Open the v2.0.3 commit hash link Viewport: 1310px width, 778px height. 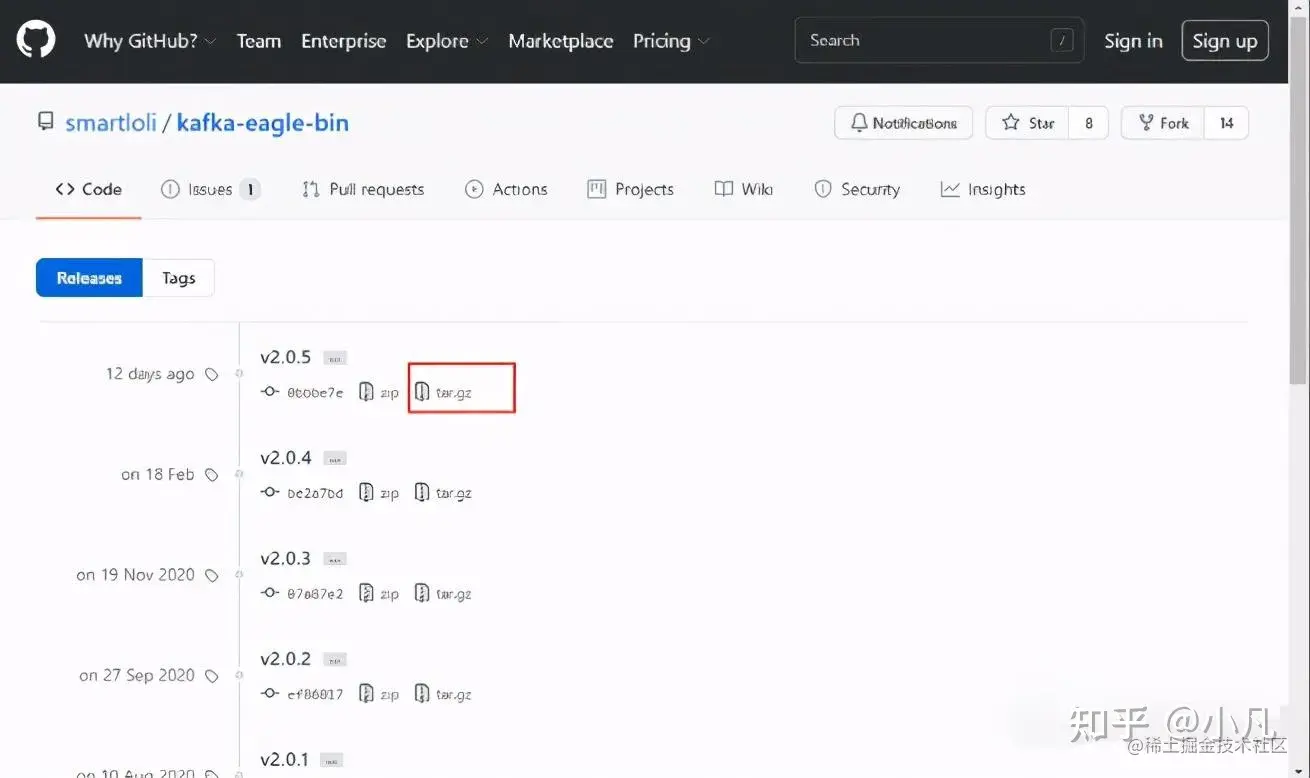(x=302, y=594)
